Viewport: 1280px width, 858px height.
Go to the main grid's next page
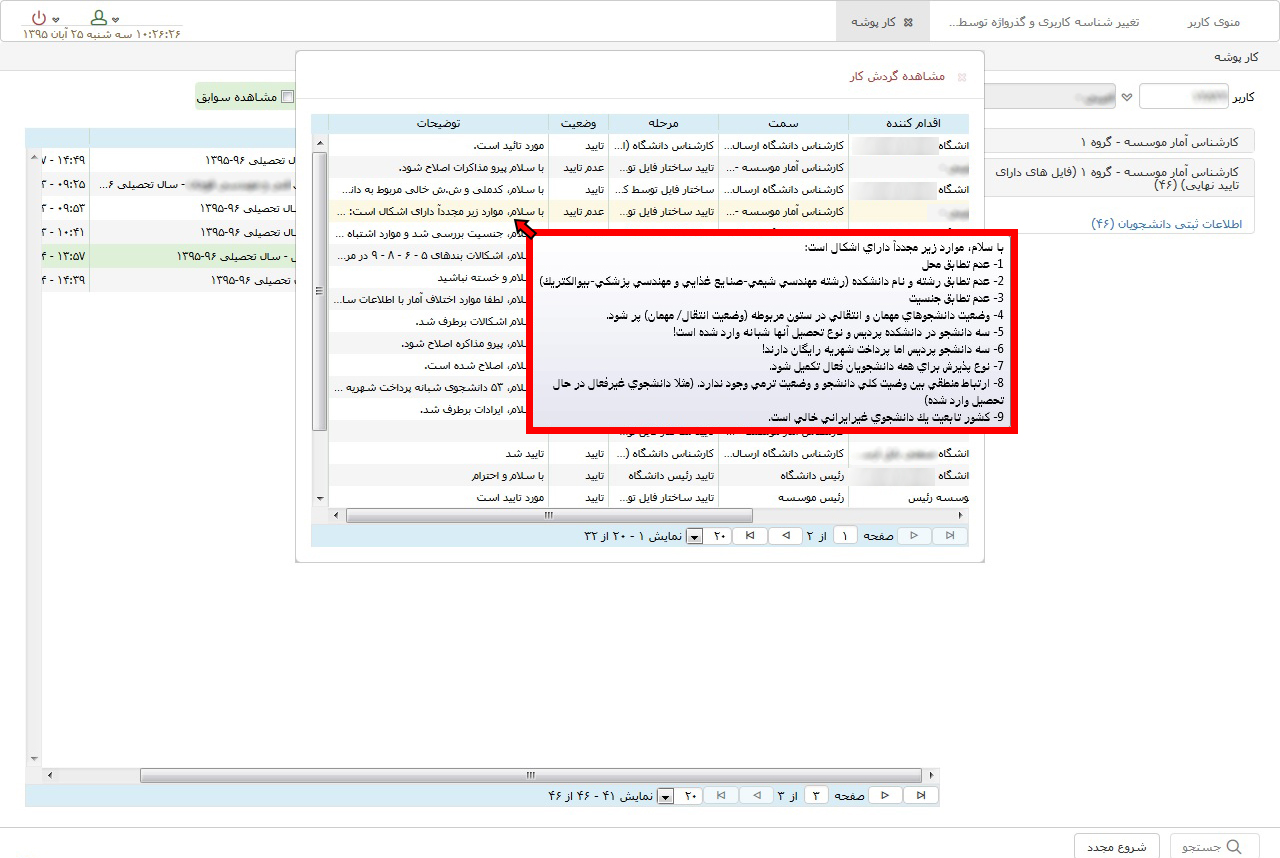(885, 795)
